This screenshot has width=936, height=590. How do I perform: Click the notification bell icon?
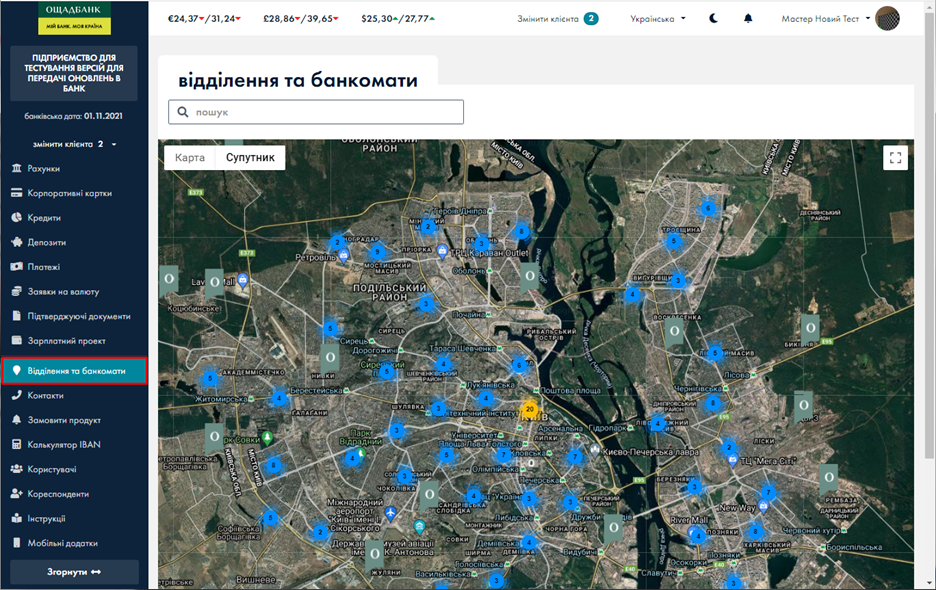(x=748, y=19)
